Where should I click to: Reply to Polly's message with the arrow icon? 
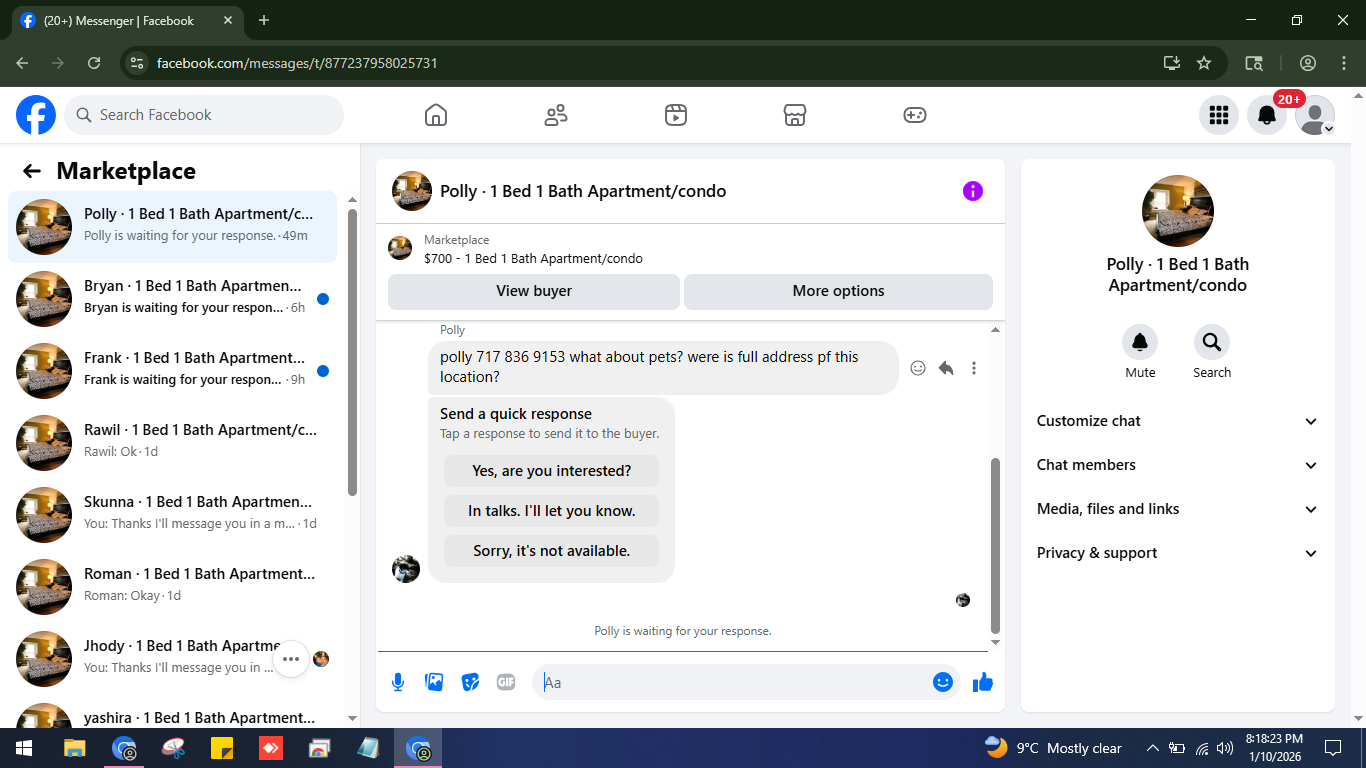pos(946,368)
